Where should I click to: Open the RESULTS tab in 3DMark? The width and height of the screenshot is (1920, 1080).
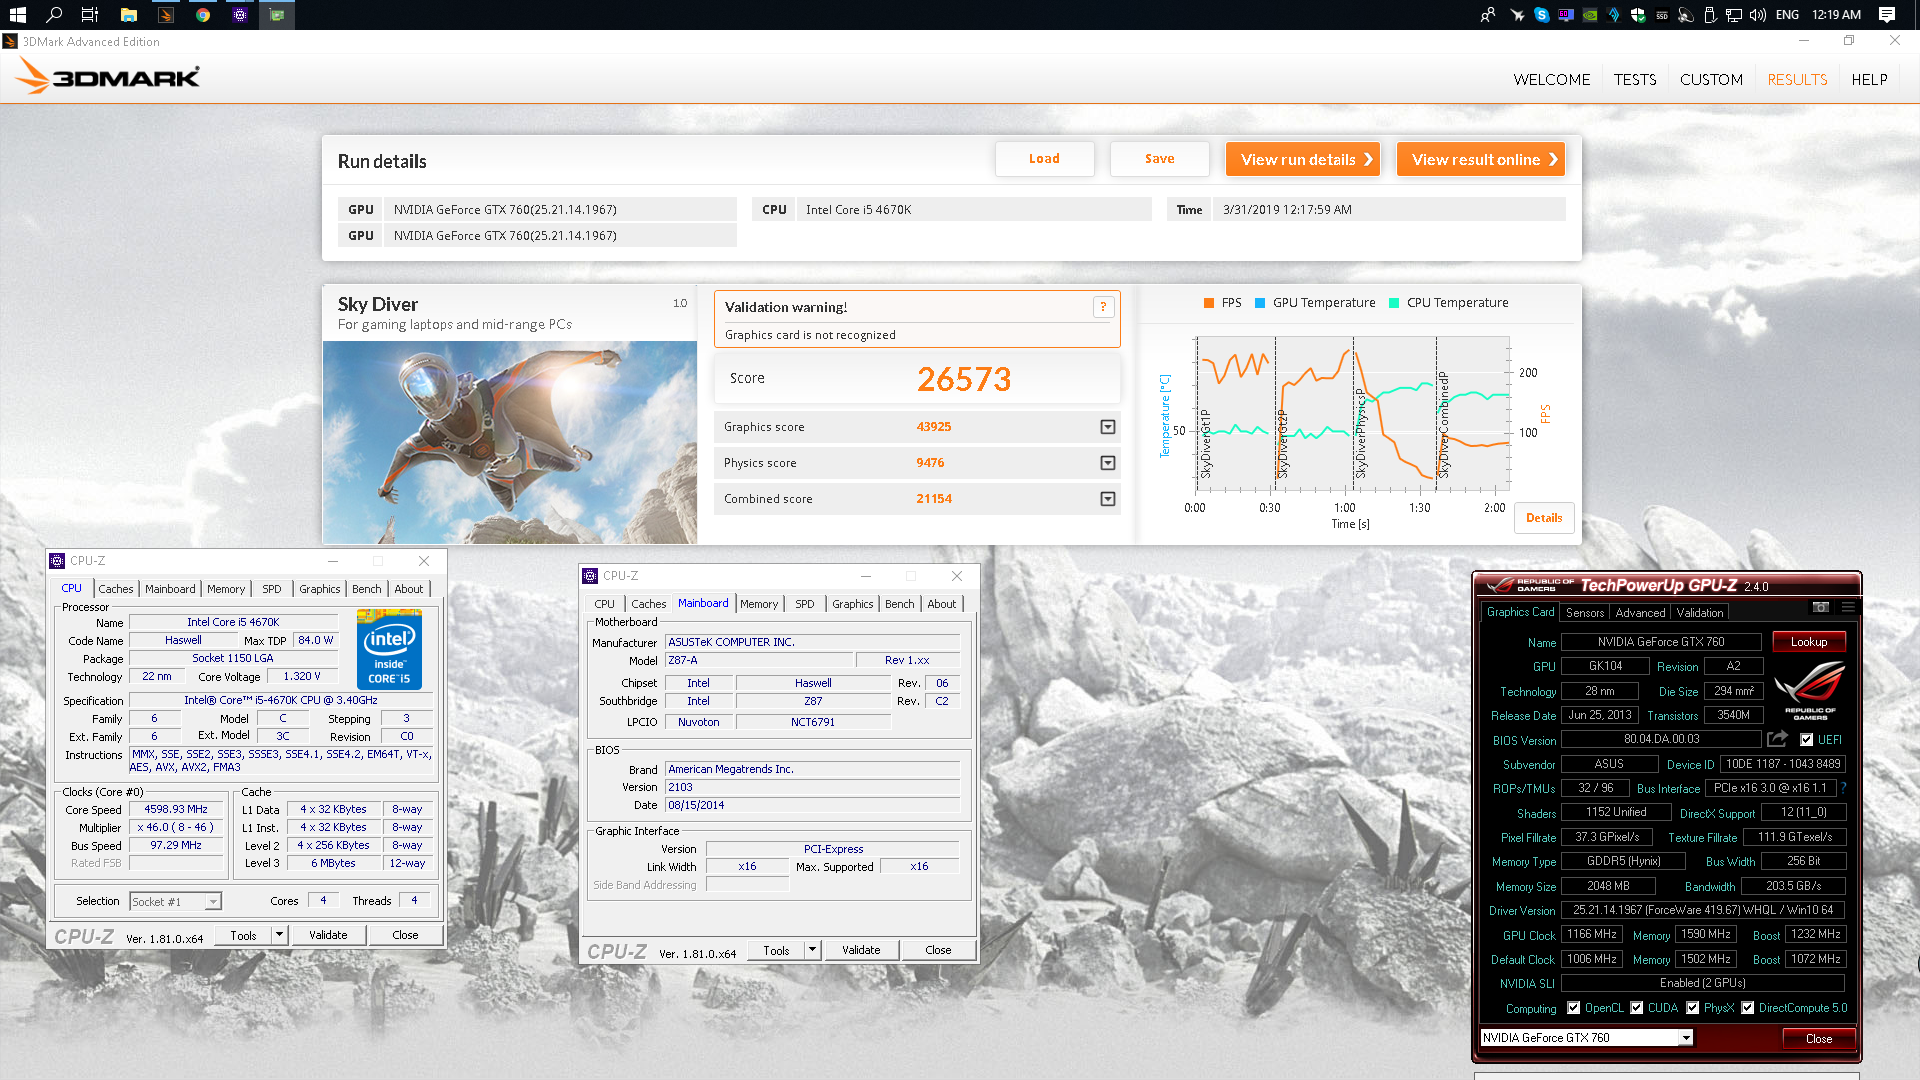click(1797, 79)
